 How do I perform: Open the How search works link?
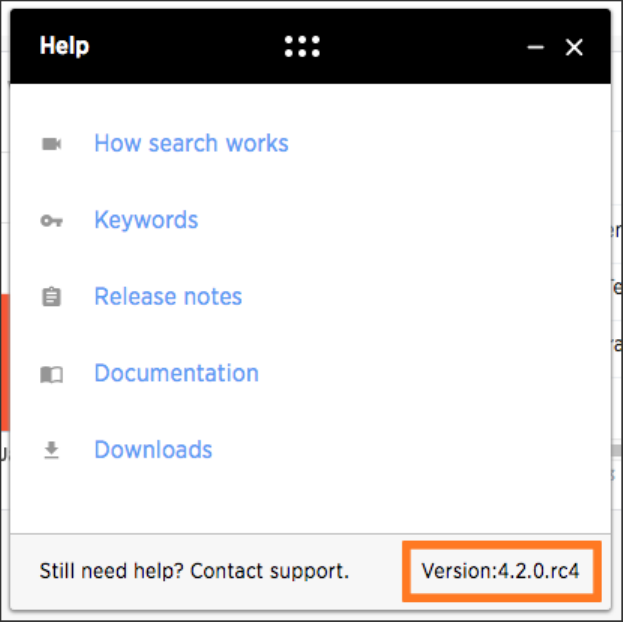(191, 143)
